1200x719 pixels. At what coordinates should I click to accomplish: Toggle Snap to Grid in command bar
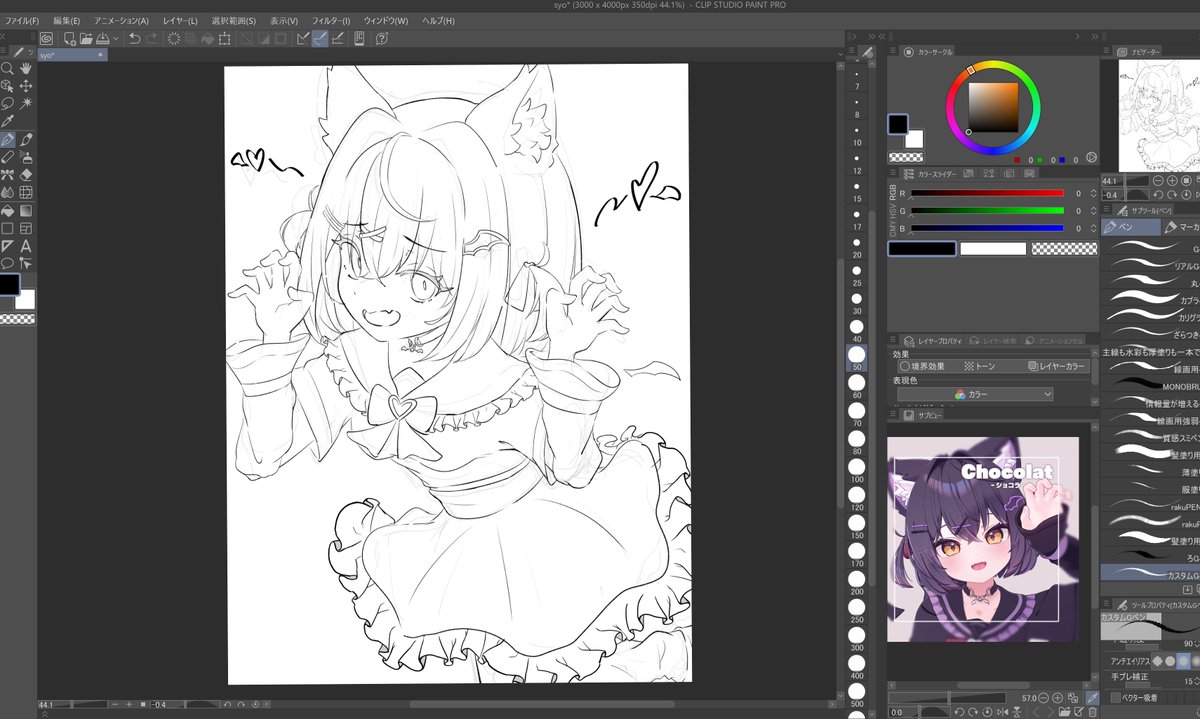337,38
